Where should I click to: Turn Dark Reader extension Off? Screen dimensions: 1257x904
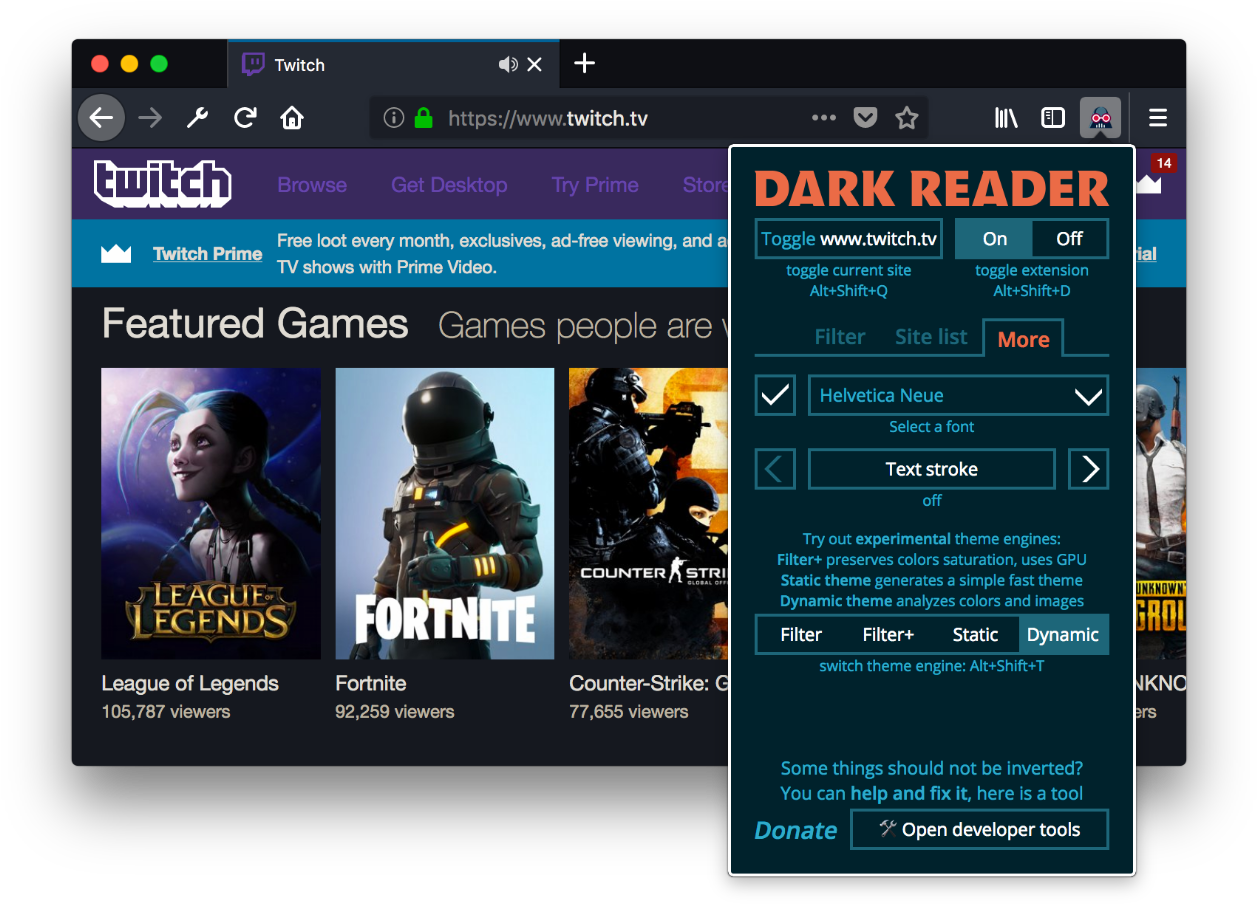point(1070,239)
